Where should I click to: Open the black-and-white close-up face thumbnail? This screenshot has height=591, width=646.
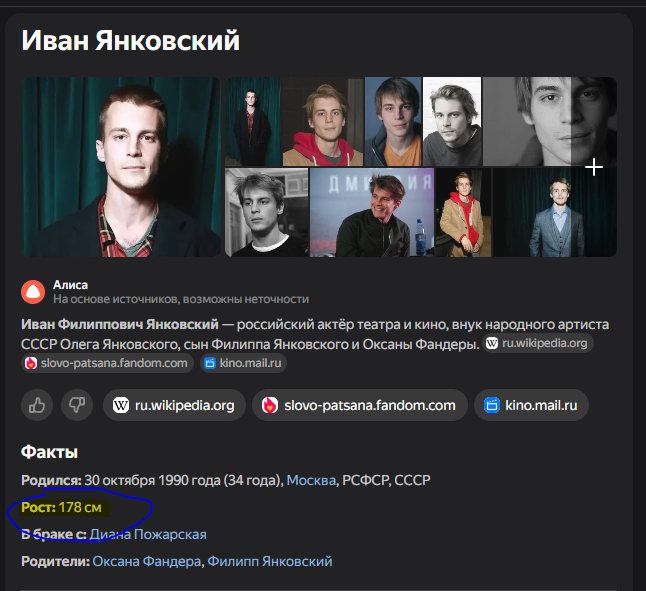[x=550, y=121]
